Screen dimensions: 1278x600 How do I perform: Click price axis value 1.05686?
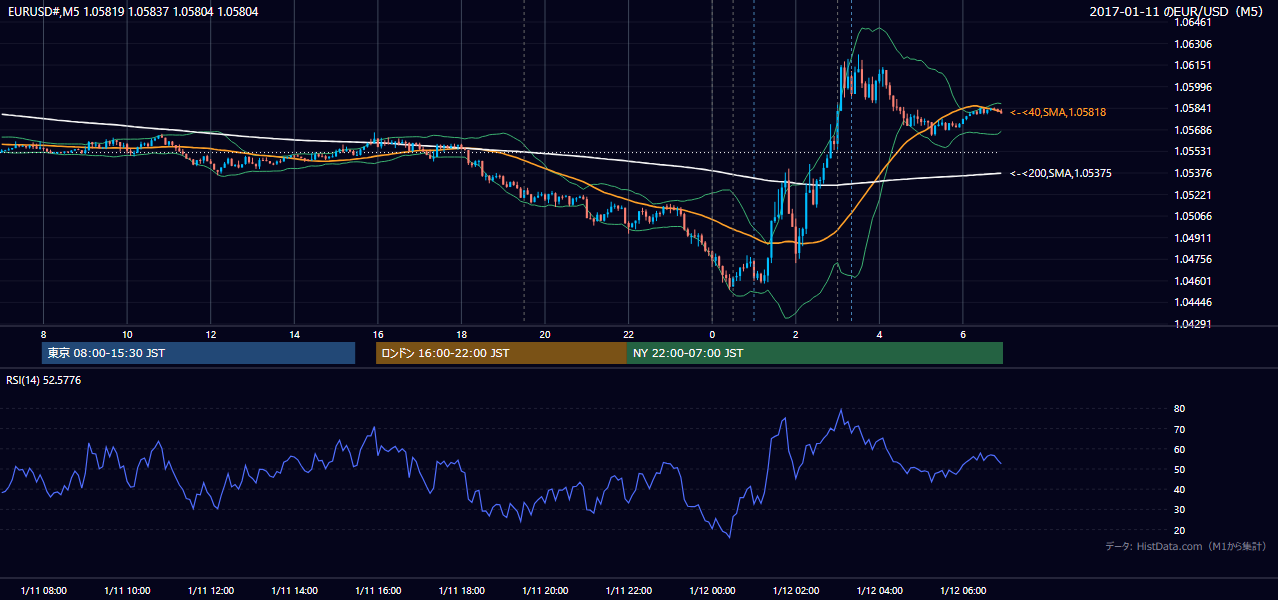pyautogui.click(x=1194, y=130)
